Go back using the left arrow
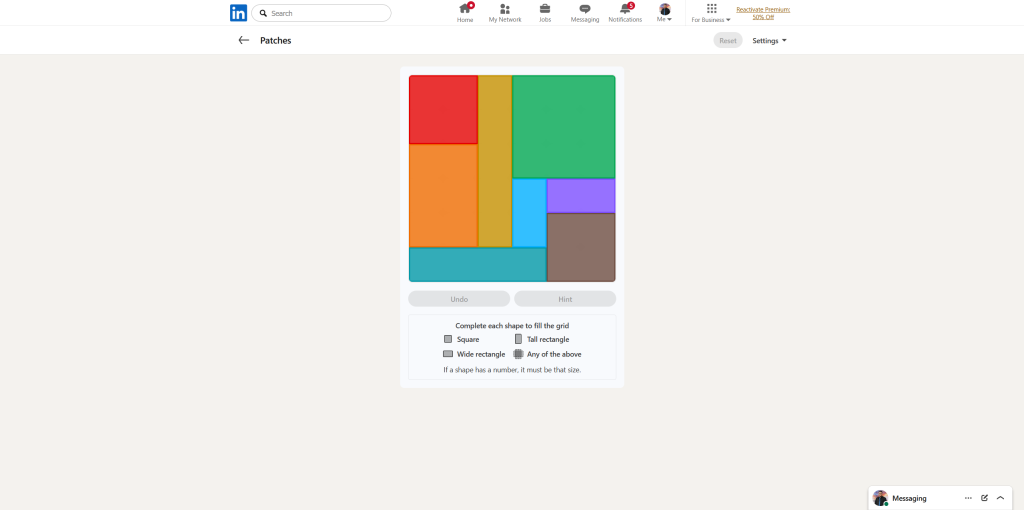Viewport: 1024px width, 510px height. 244,40
